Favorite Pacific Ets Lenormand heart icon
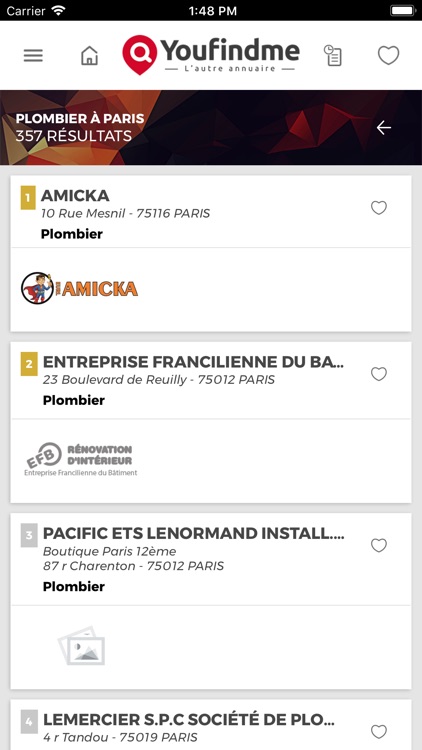 379,545
